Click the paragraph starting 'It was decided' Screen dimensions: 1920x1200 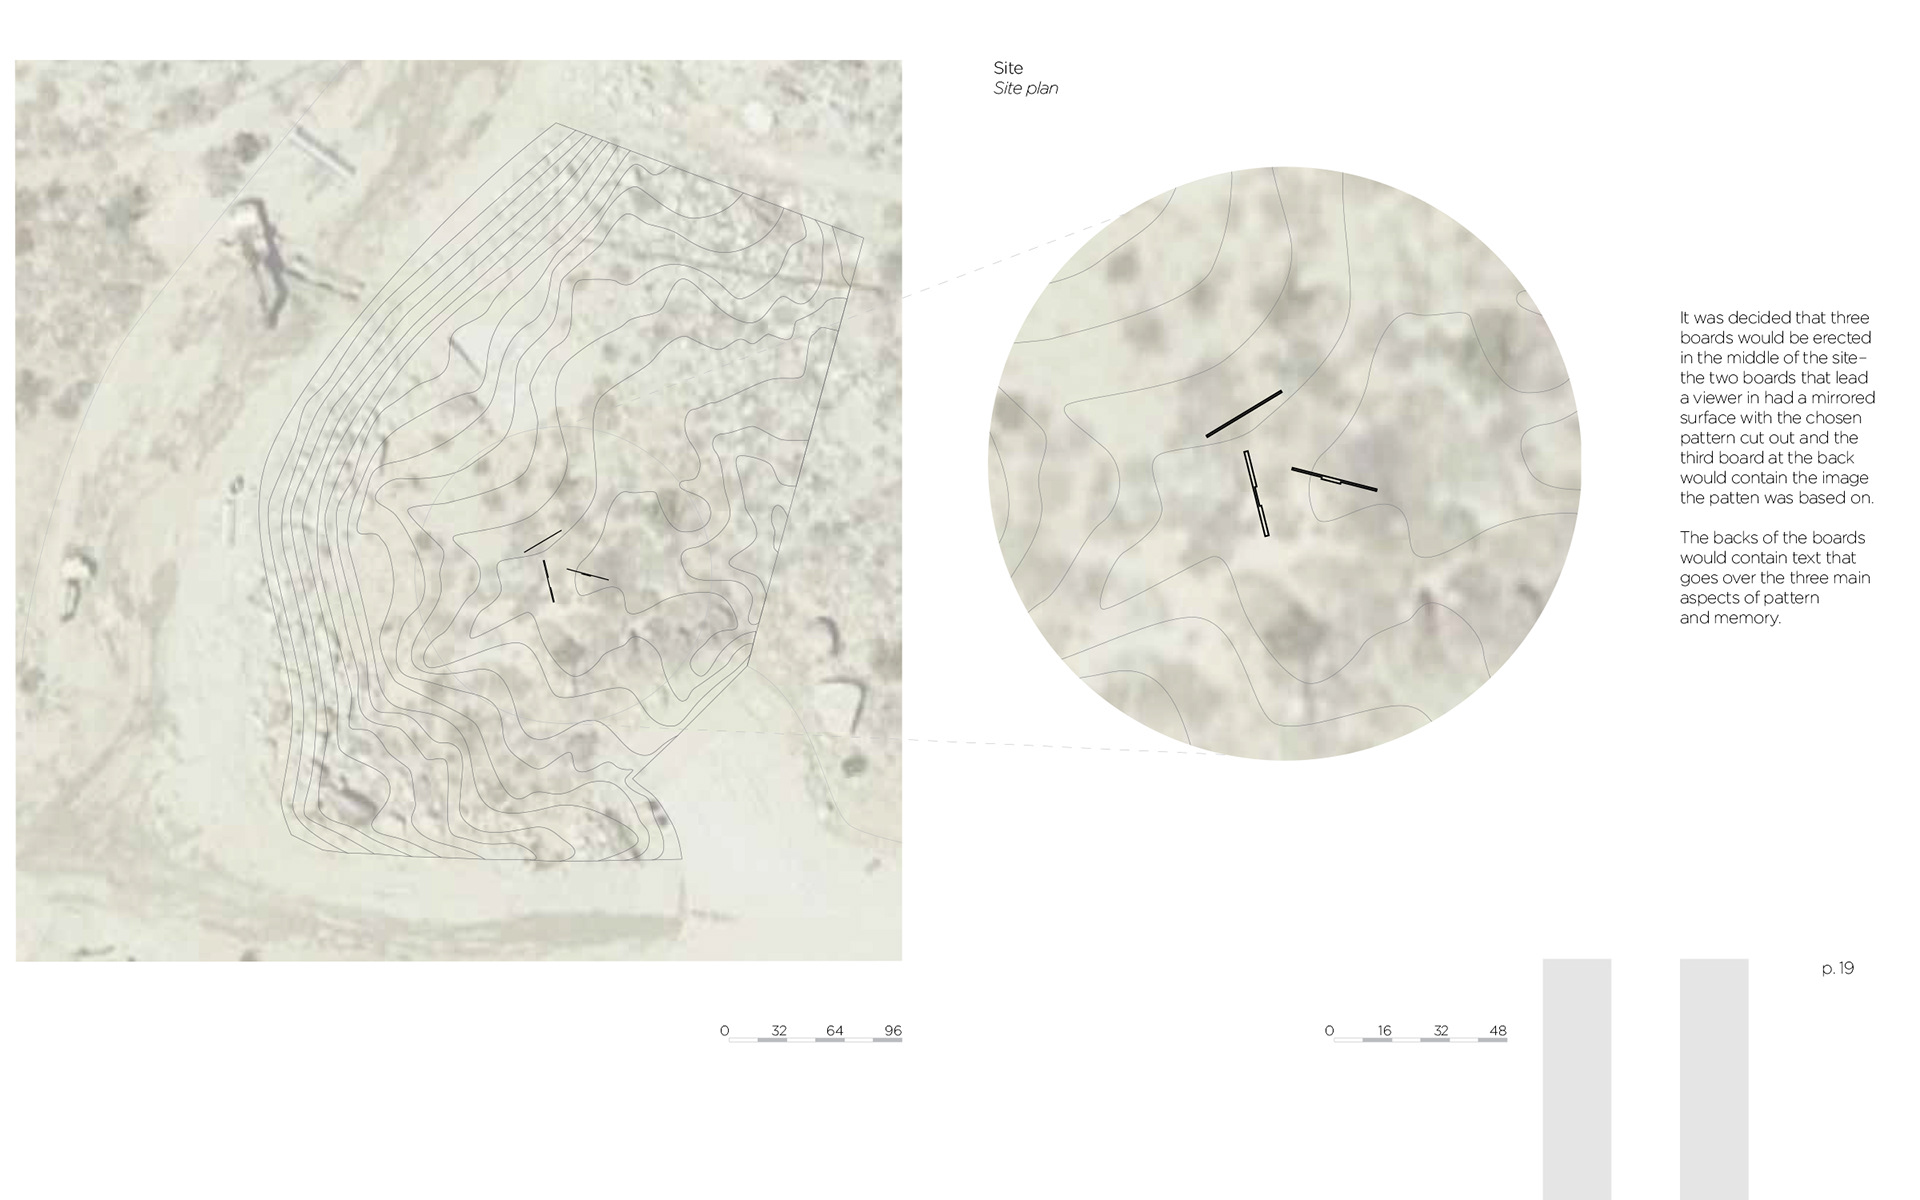tap(1777, 408)
